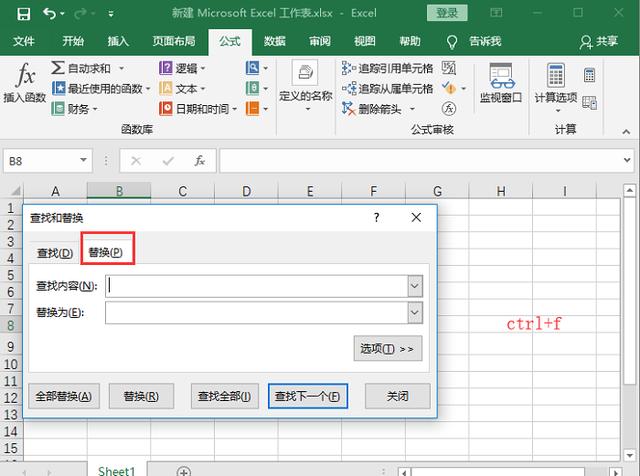Switch to the Review (审阅) tab
Image resolution: width=640 pixels, height=476 pixels.
tap(320, 41)
